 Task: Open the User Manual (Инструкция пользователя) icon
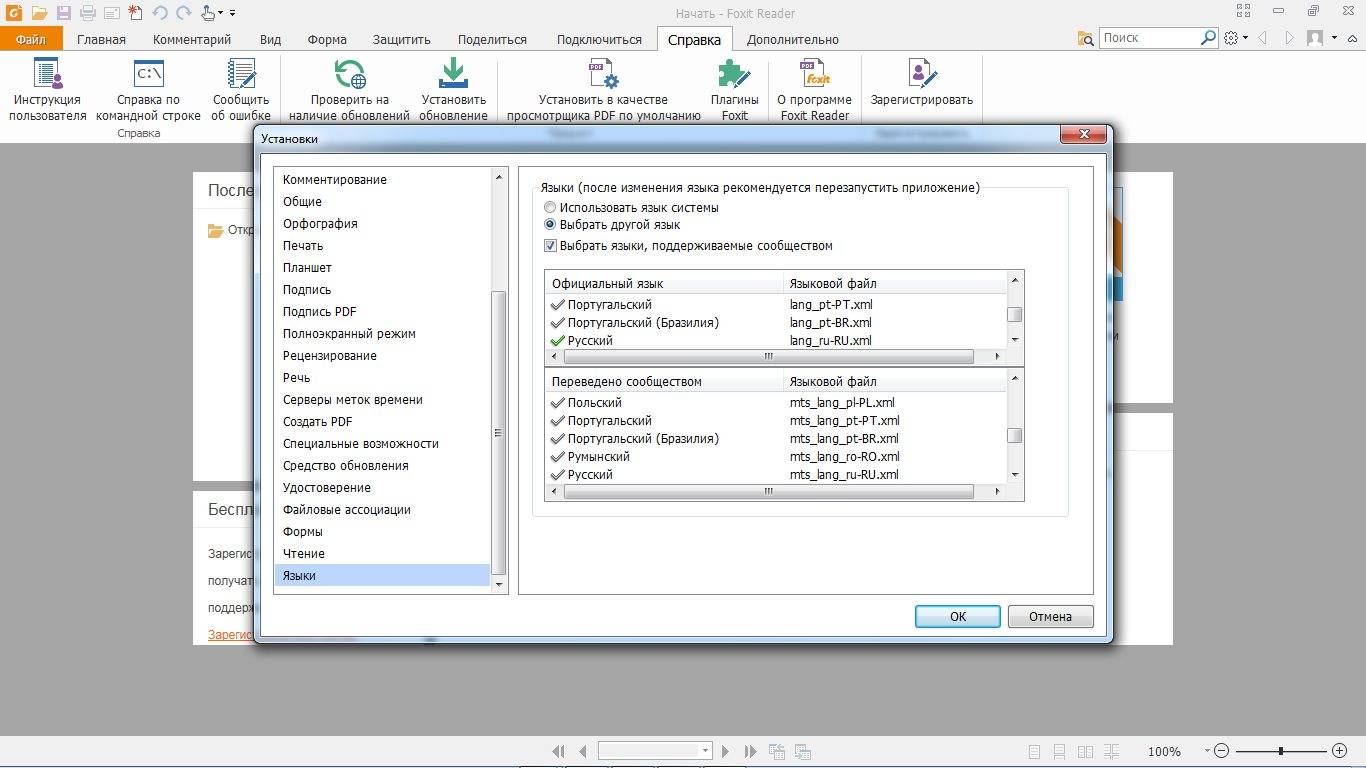(48, 90)
